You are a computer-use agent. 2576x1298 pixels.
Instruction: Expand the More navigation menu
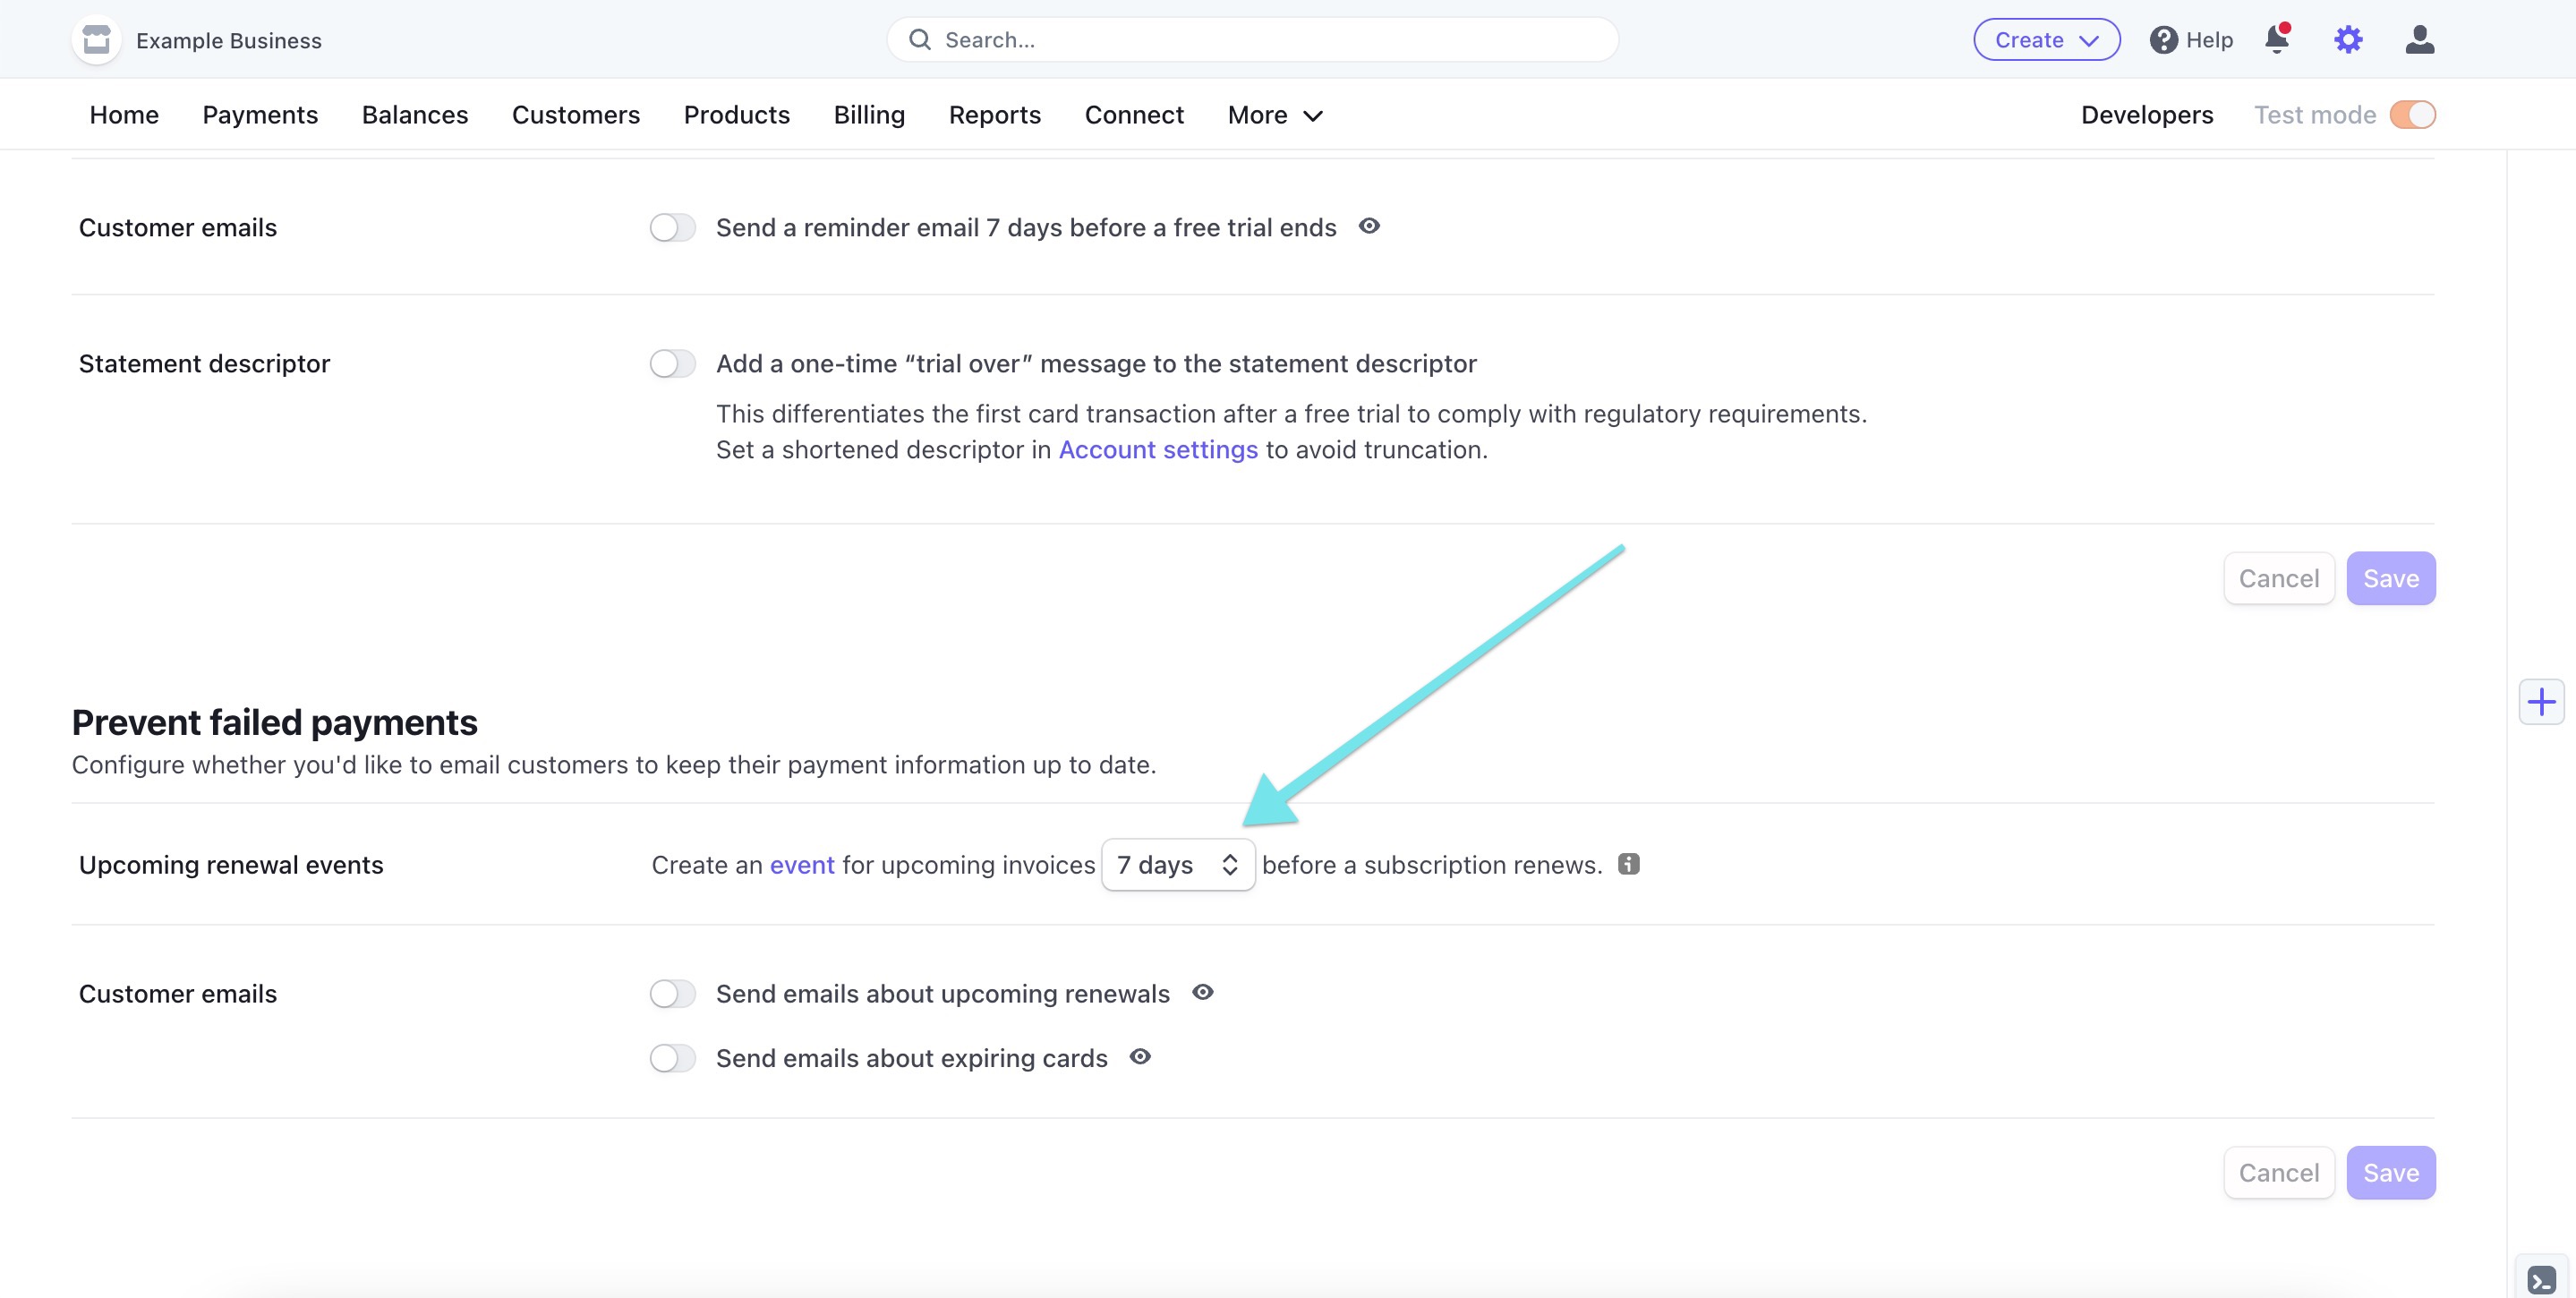(1274, 115)
